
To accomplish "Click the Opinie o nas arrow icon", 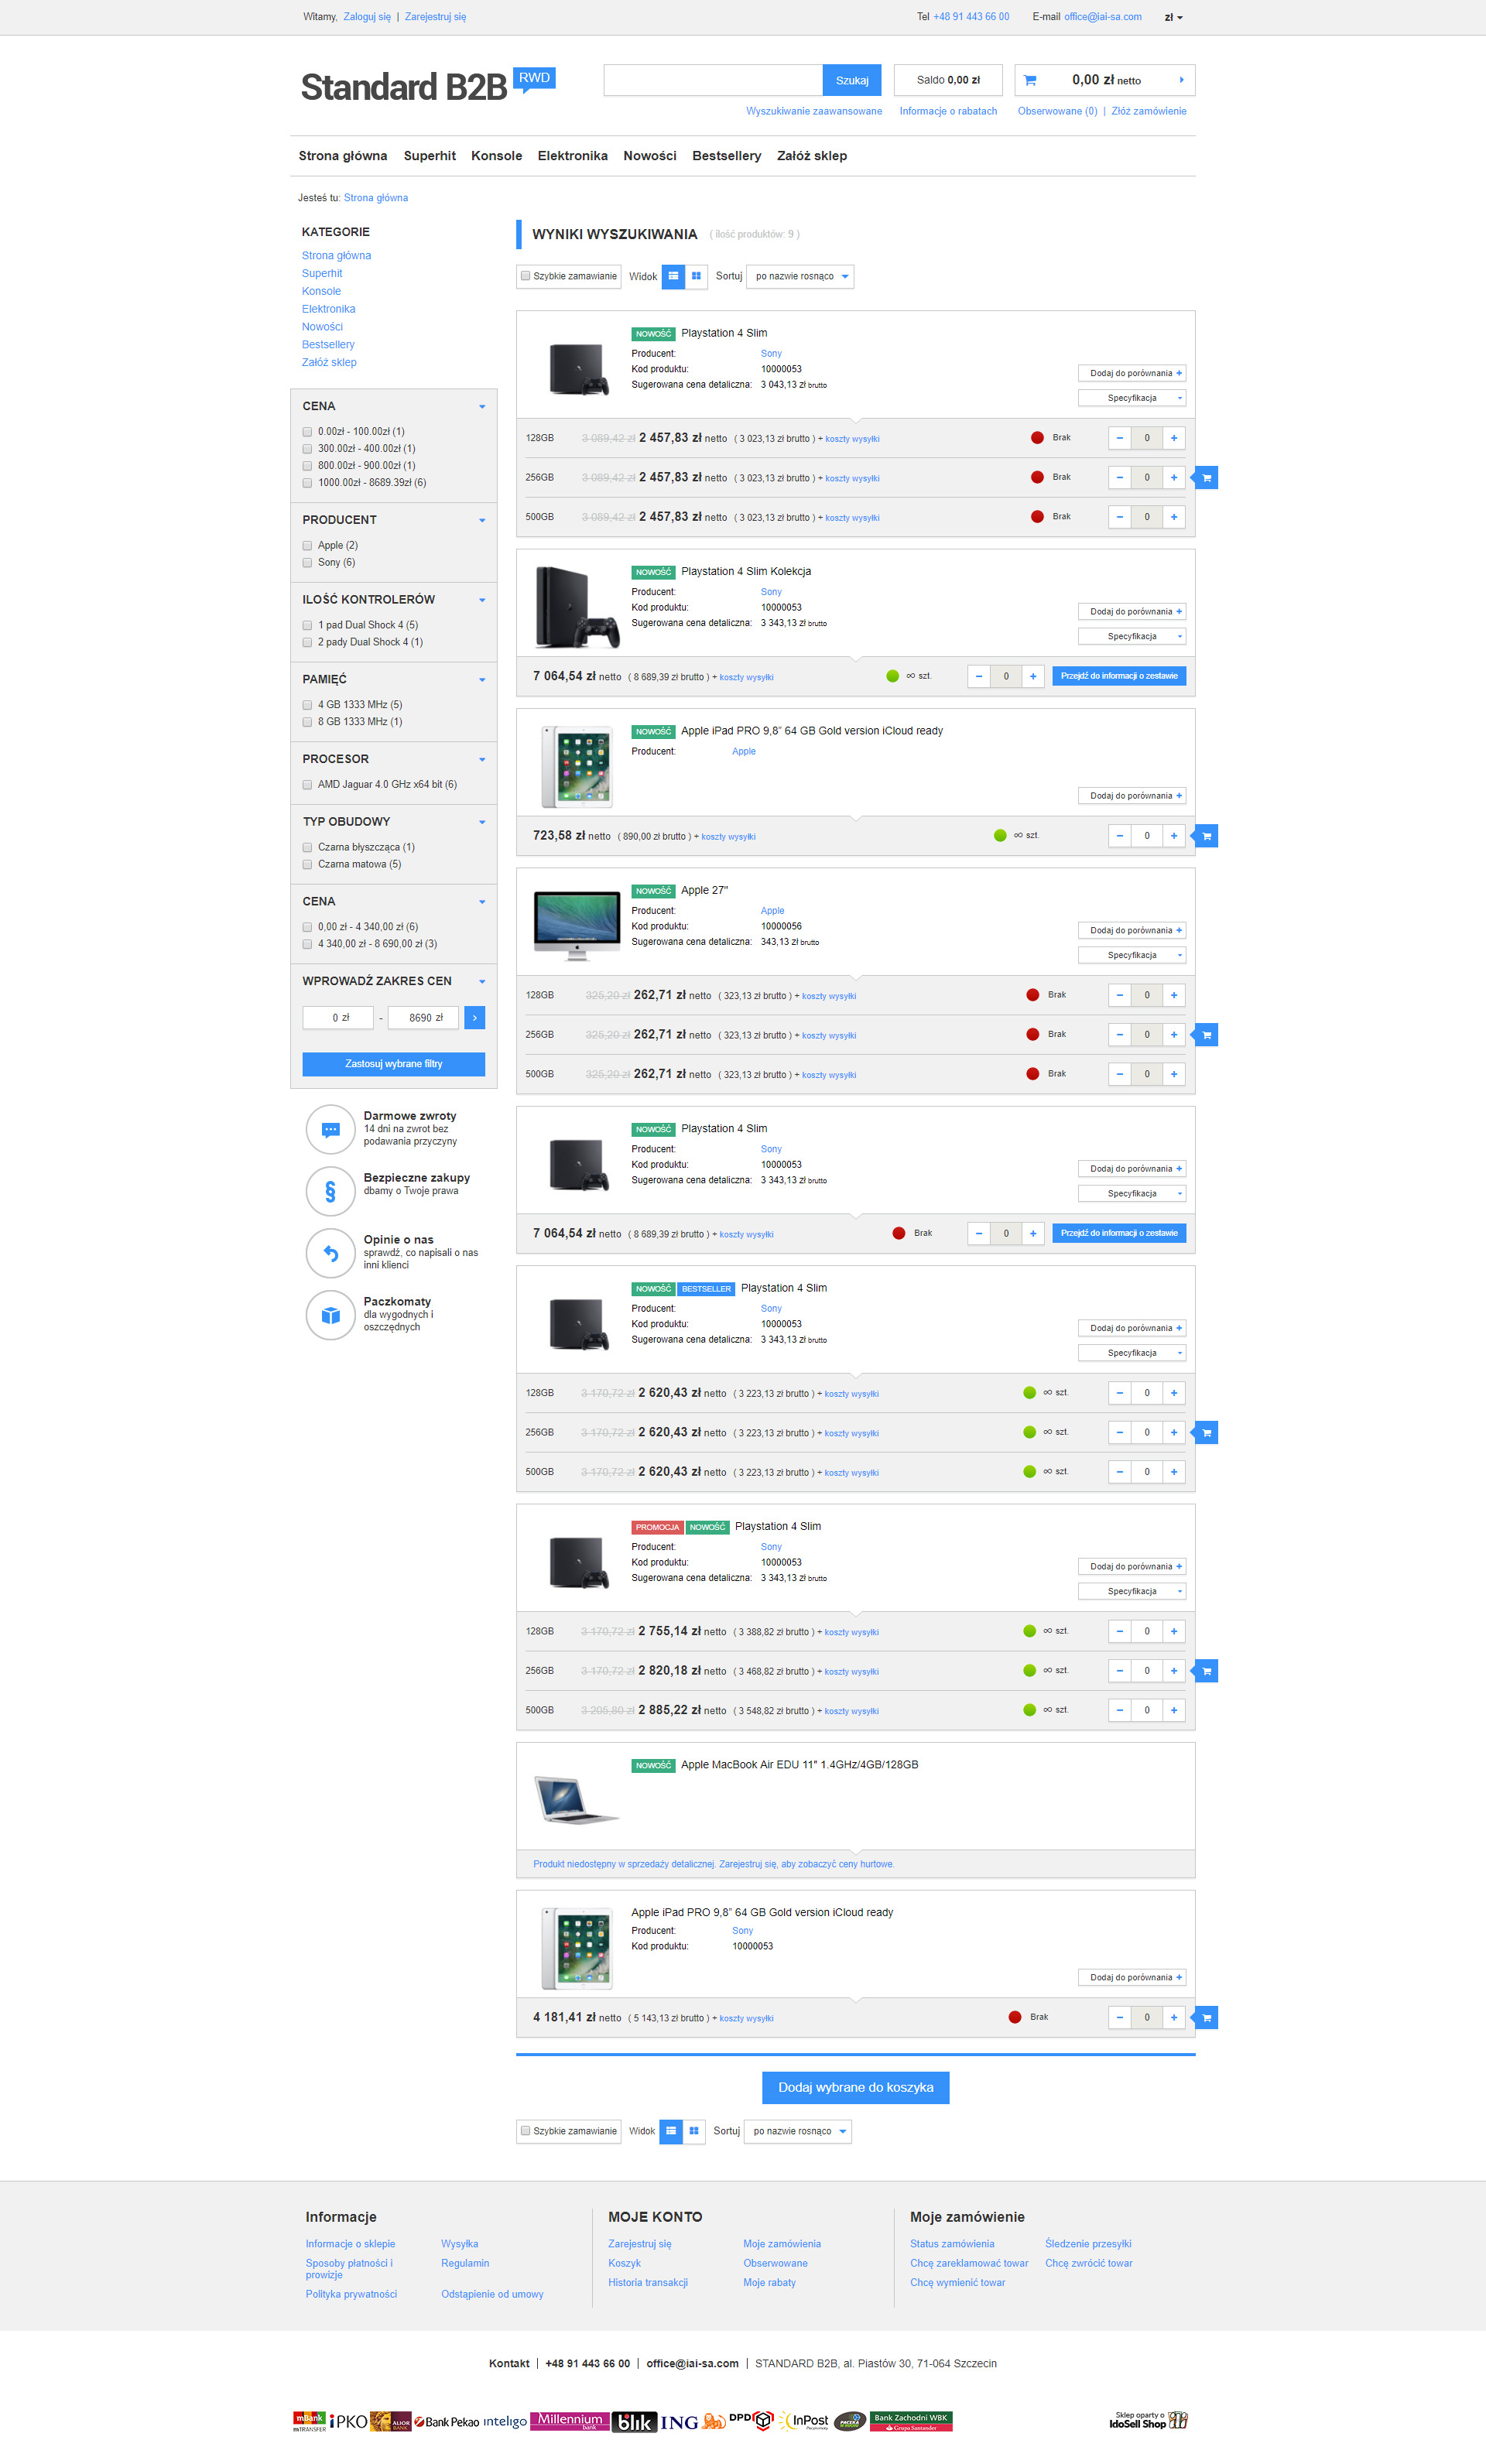I will pyautogui.click(x=330, y=1253).
